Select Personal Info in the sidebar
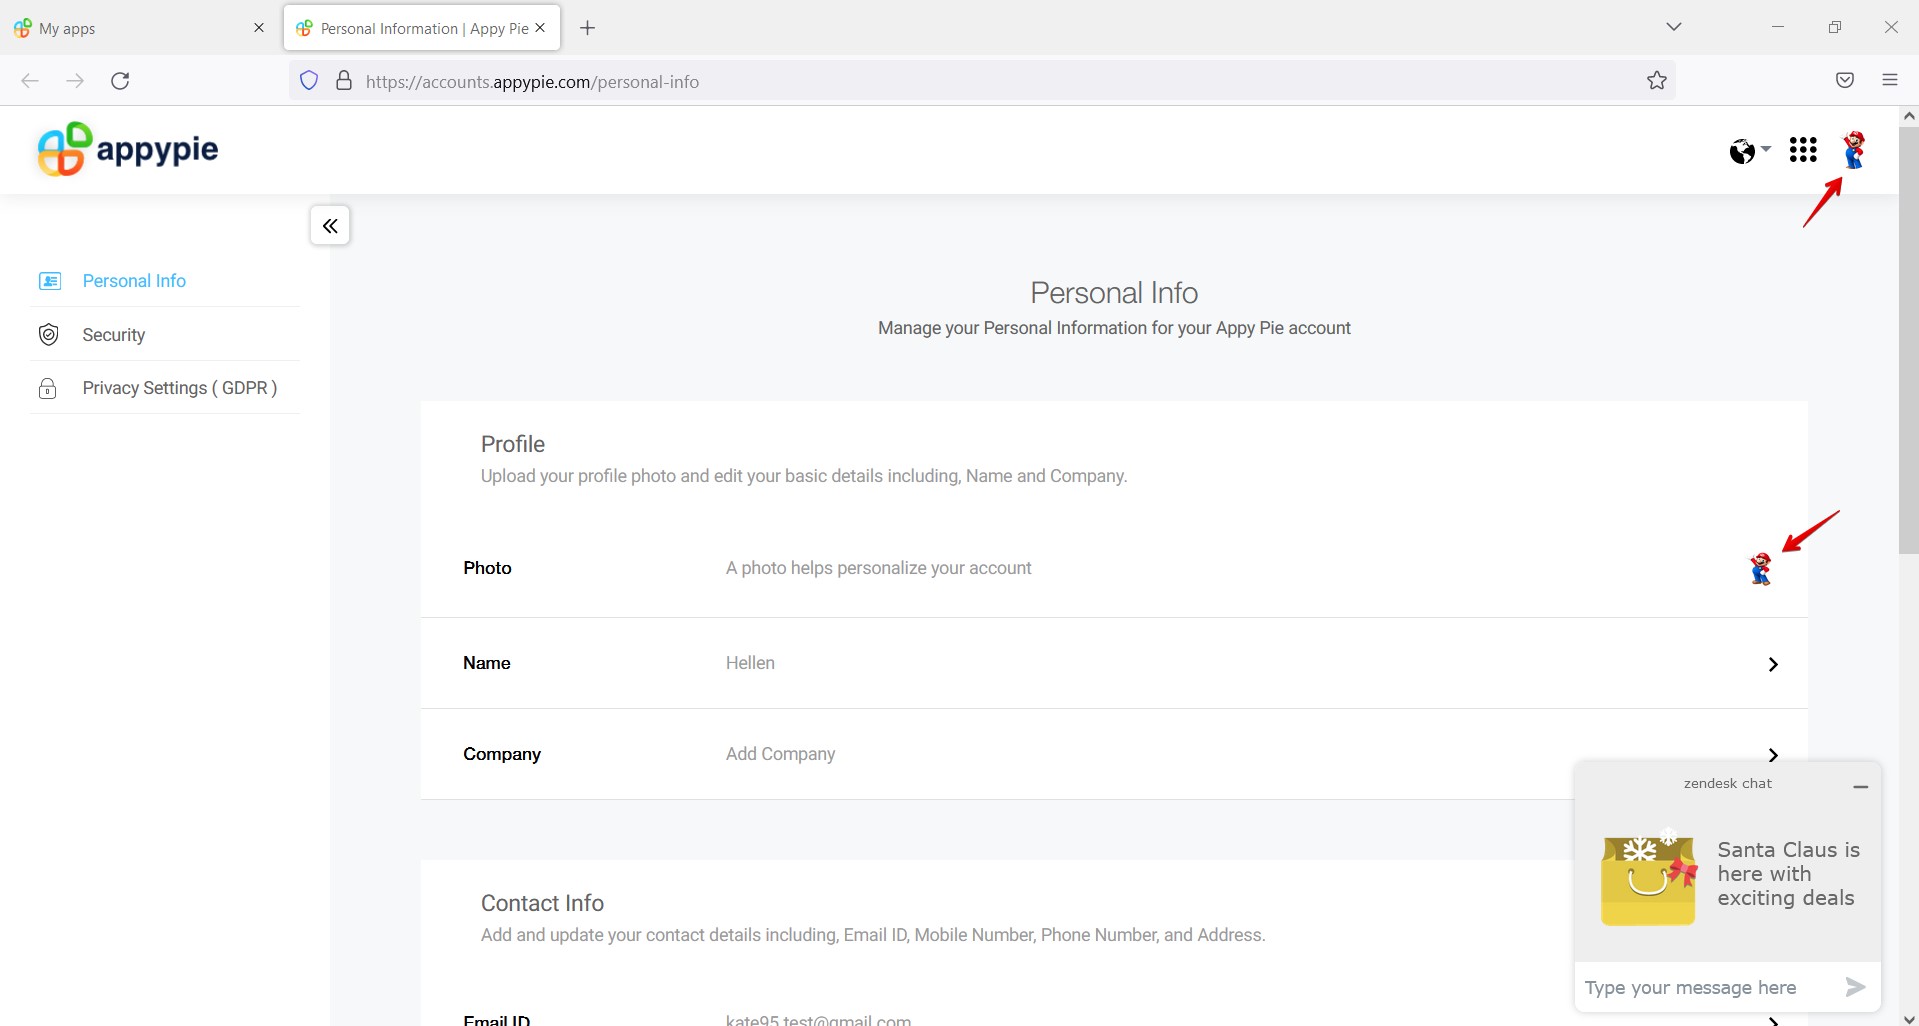This screenshot has width=1919, height=1026. (x=134, y=281)
